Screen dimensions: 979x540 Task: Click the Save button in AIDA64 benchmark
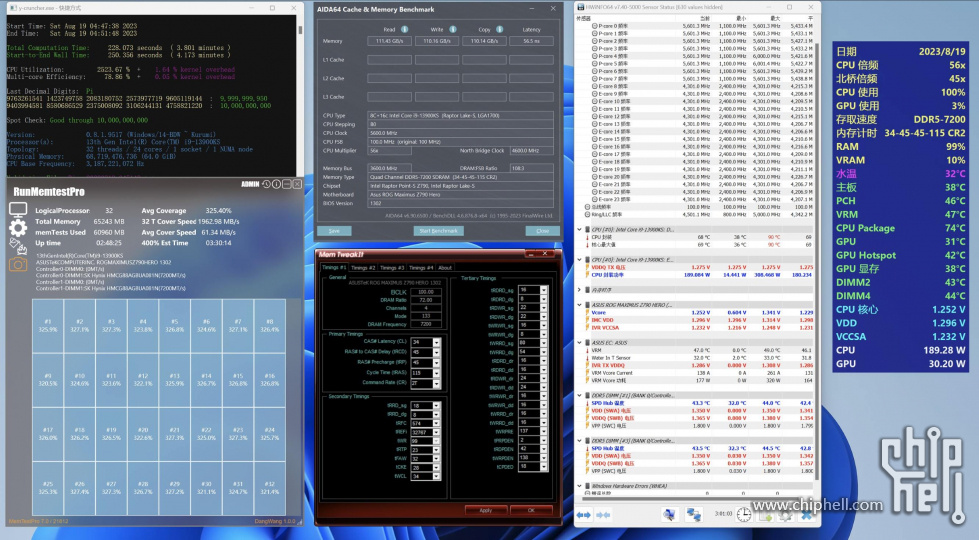[x=334, y=231]
